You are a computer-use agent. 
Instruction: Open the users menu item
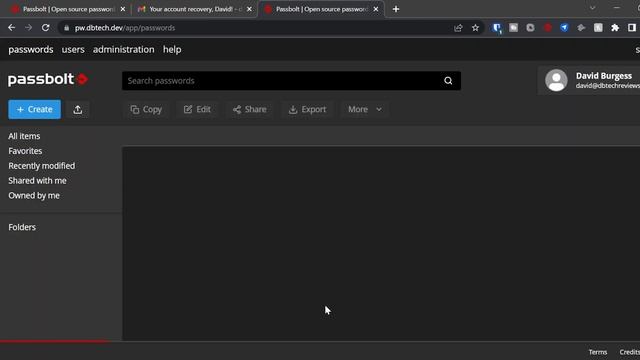pyautogui.click(x=73, y=49)
